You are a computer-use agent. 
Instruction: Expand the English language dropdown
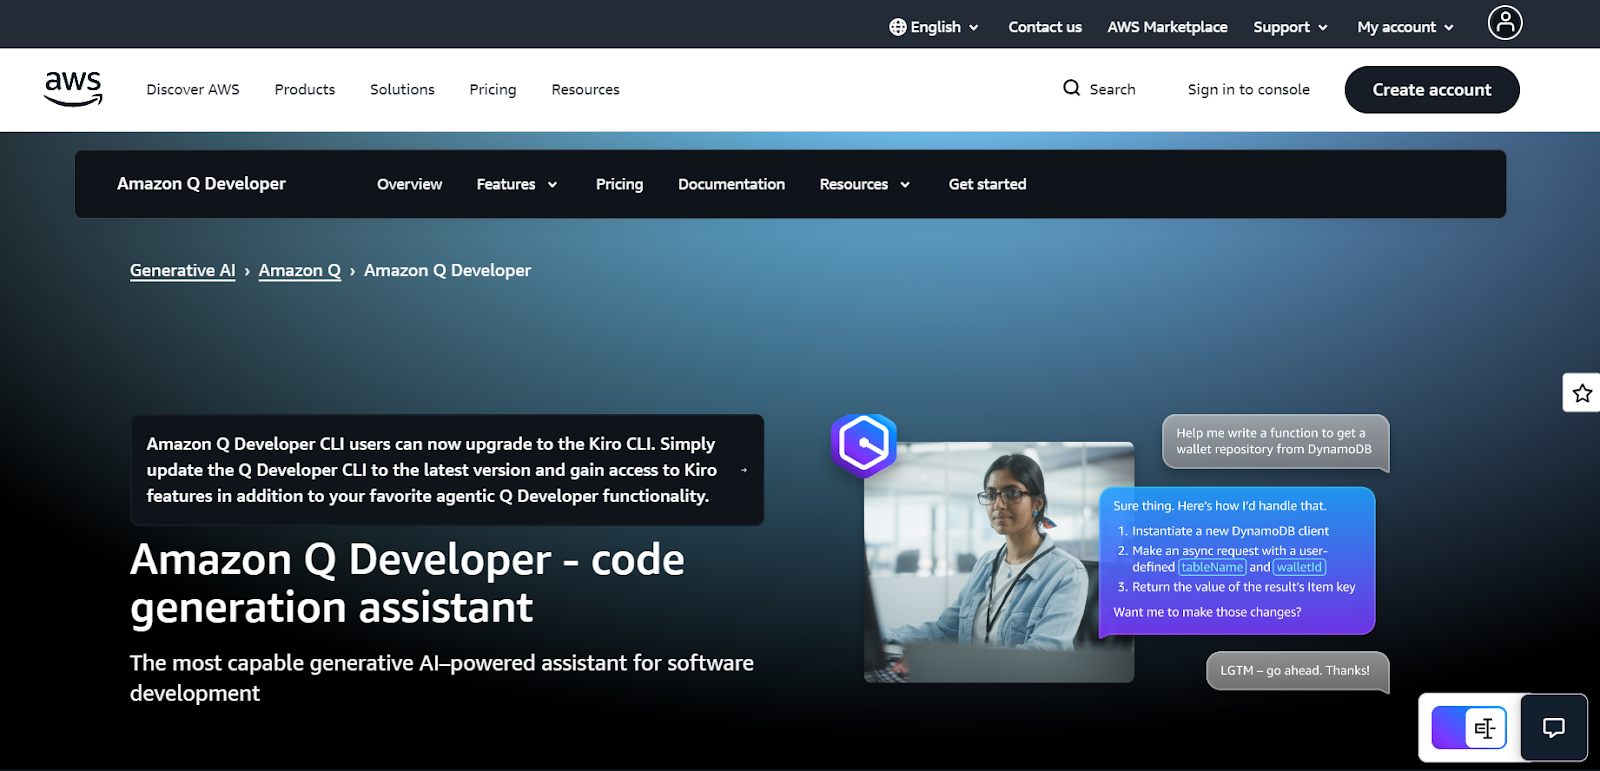click(x=934, y=27)
